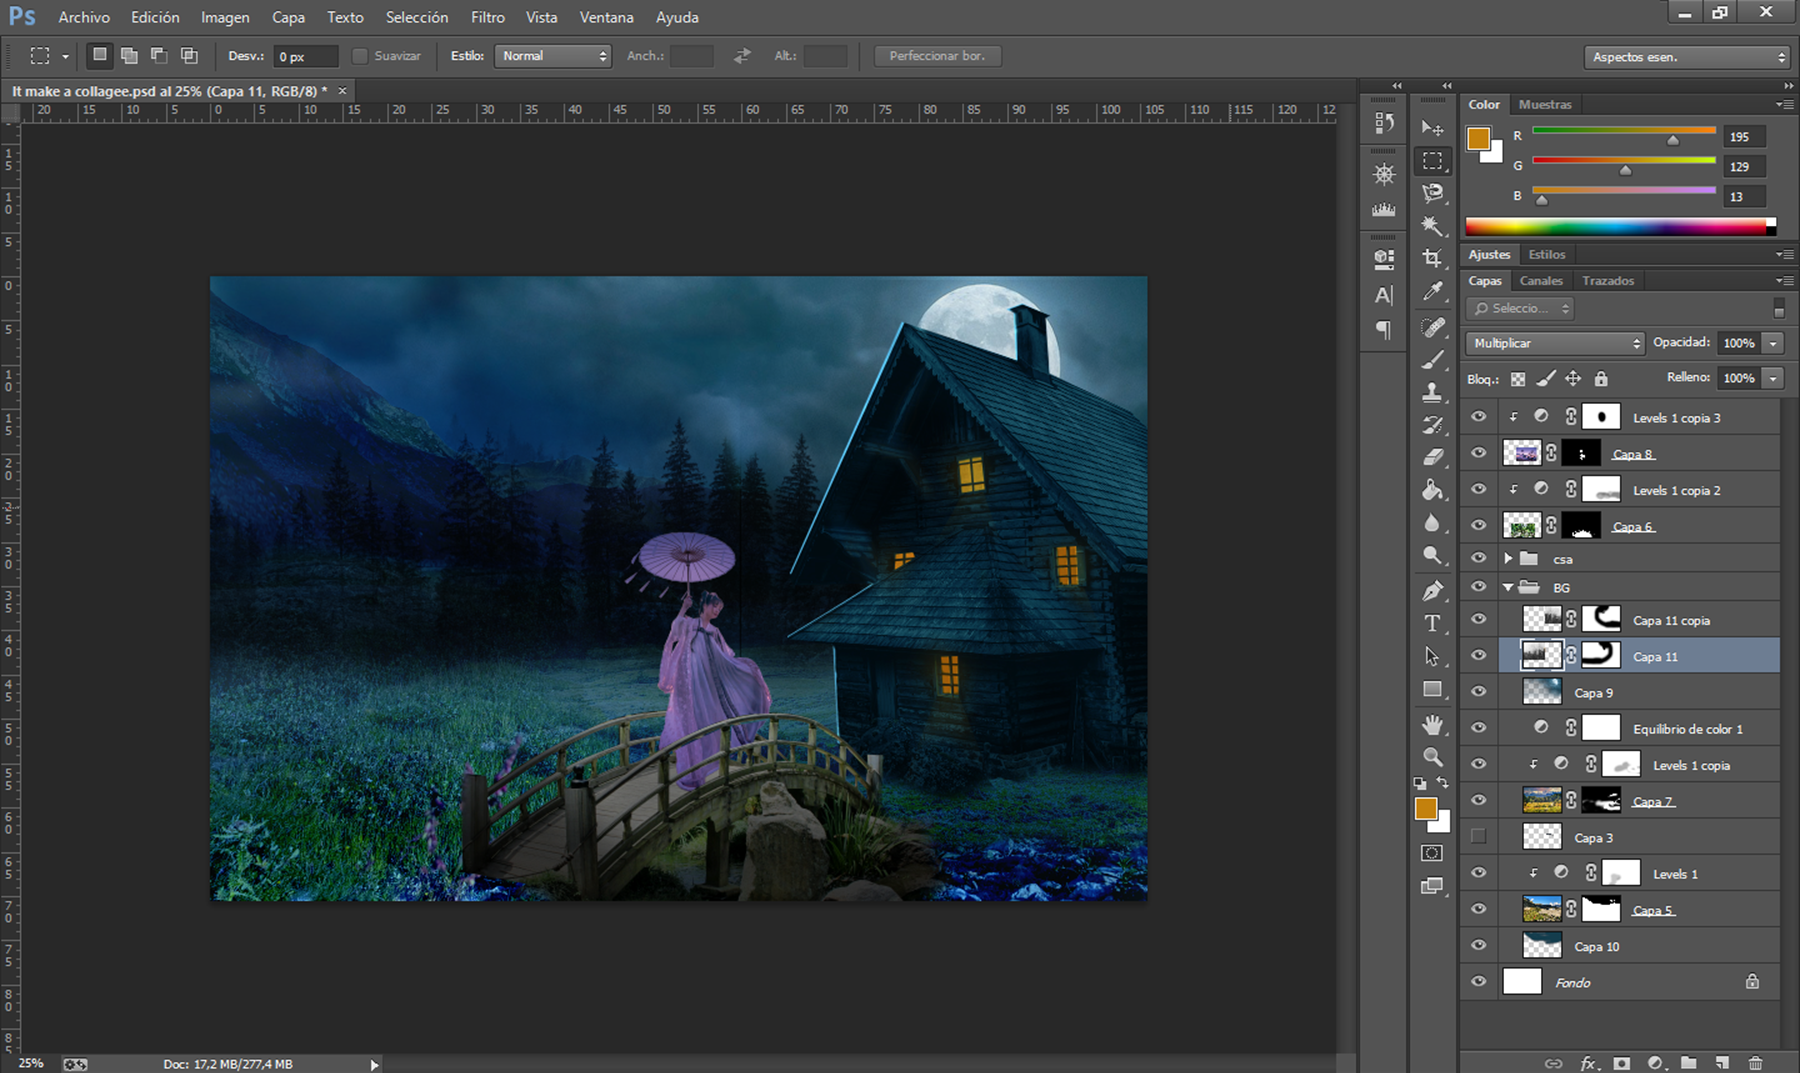
Task: Select the Eraser tool
Action: click(1432, 457)
